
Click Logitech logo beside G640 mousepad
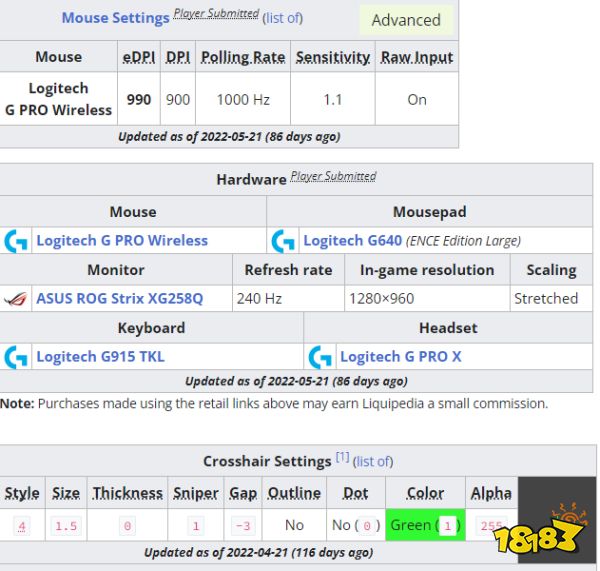[x=283, y=241]
